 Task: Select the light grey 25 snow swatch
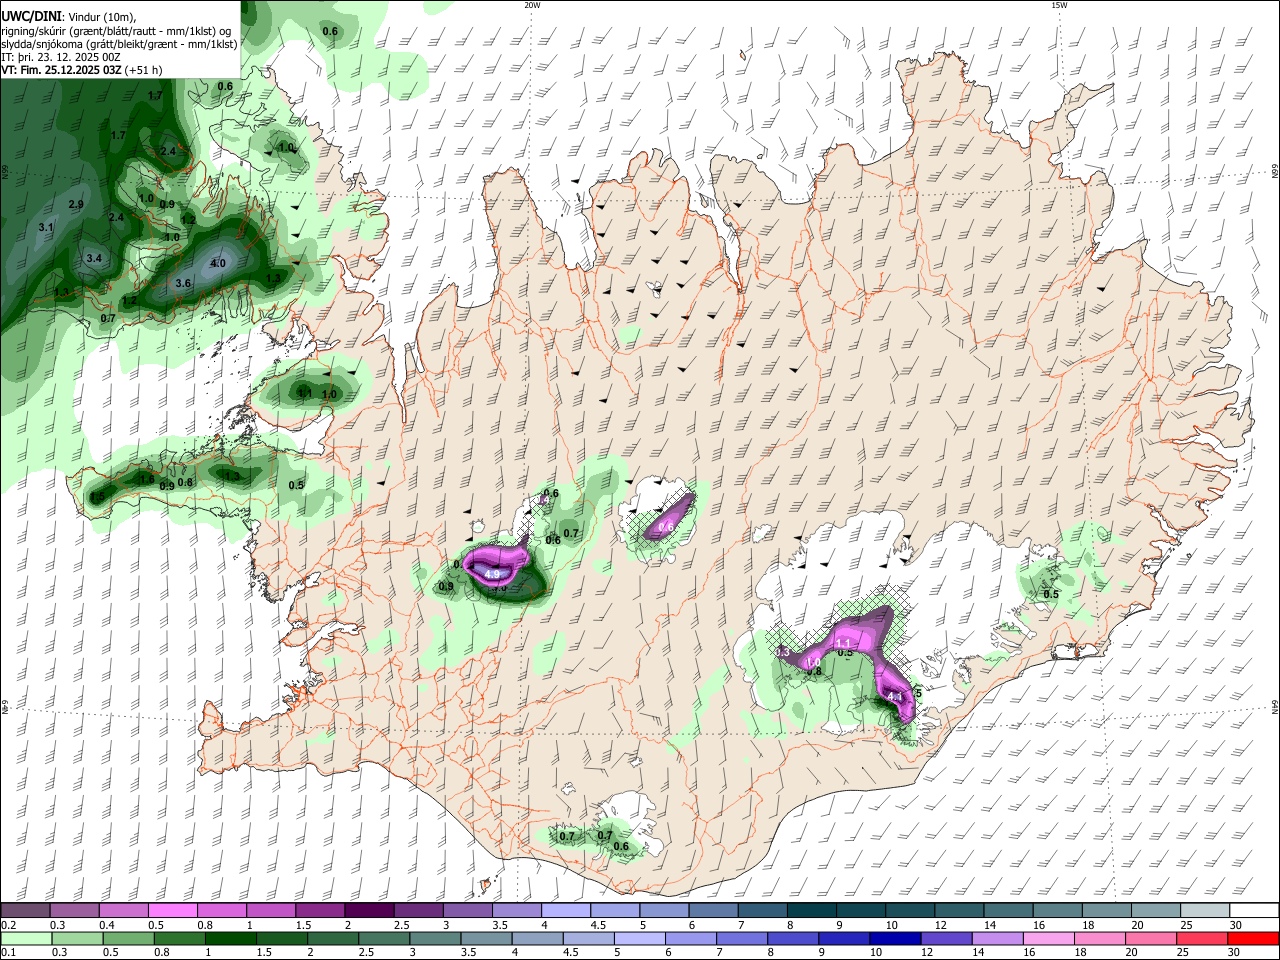coord(1204,911)
